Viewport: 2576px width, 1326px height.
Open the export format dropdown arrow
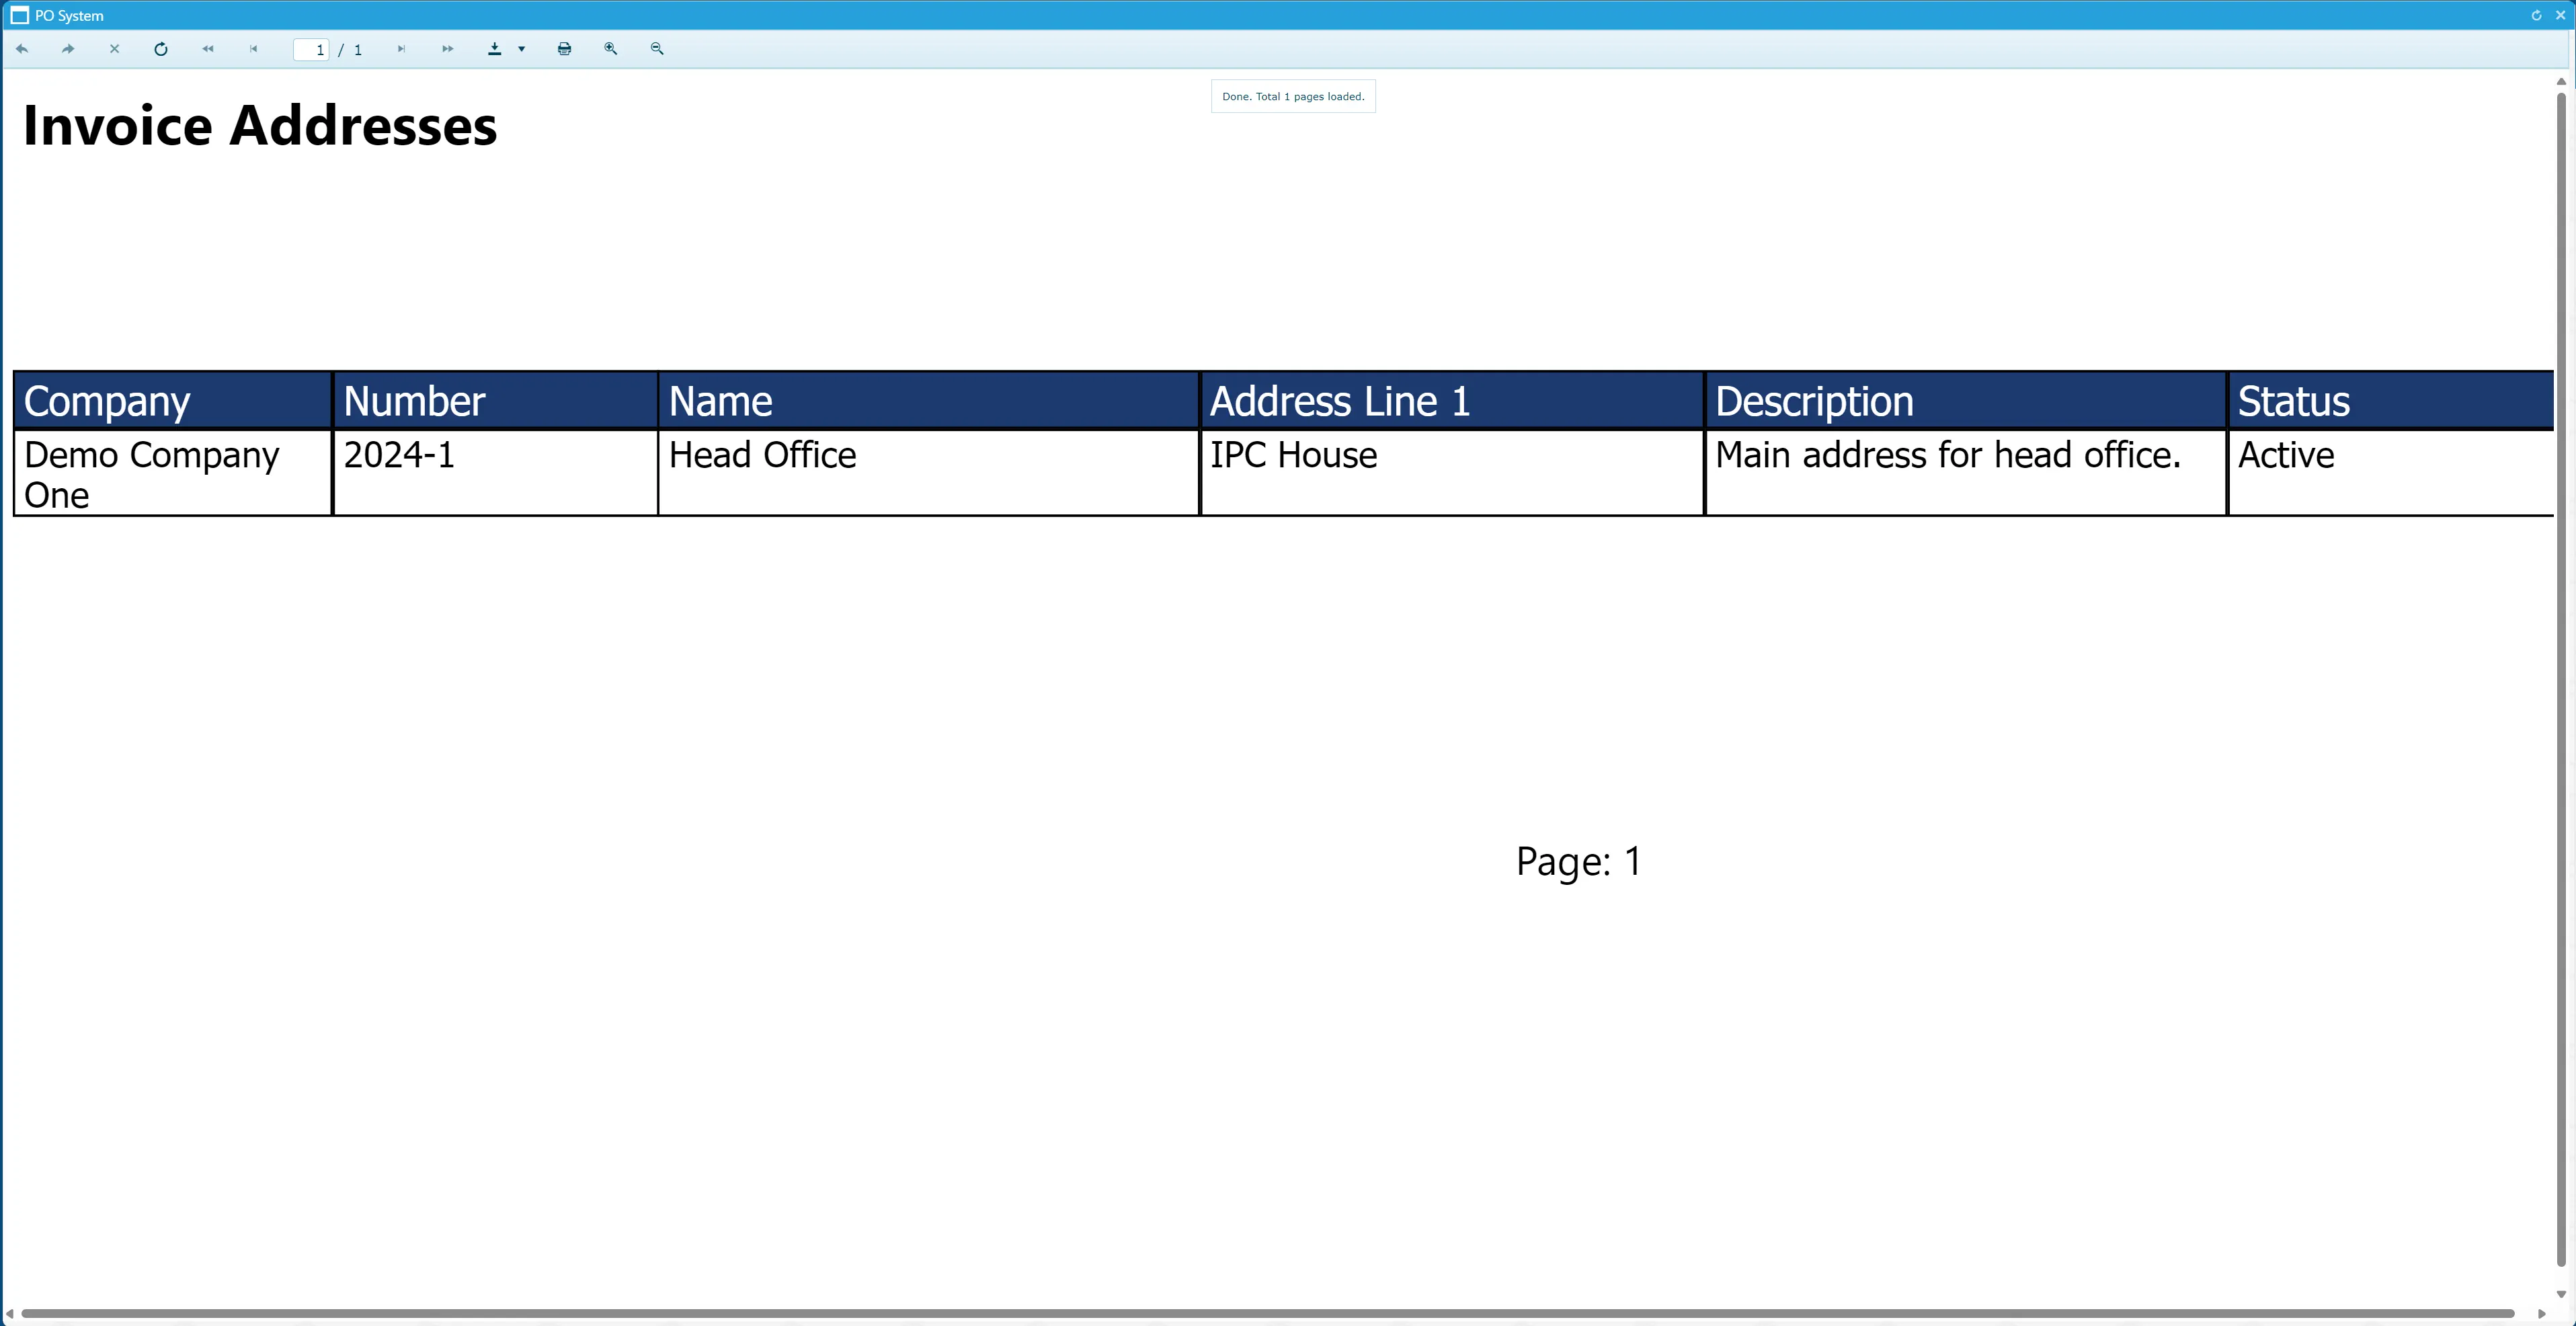click(521, 49)
